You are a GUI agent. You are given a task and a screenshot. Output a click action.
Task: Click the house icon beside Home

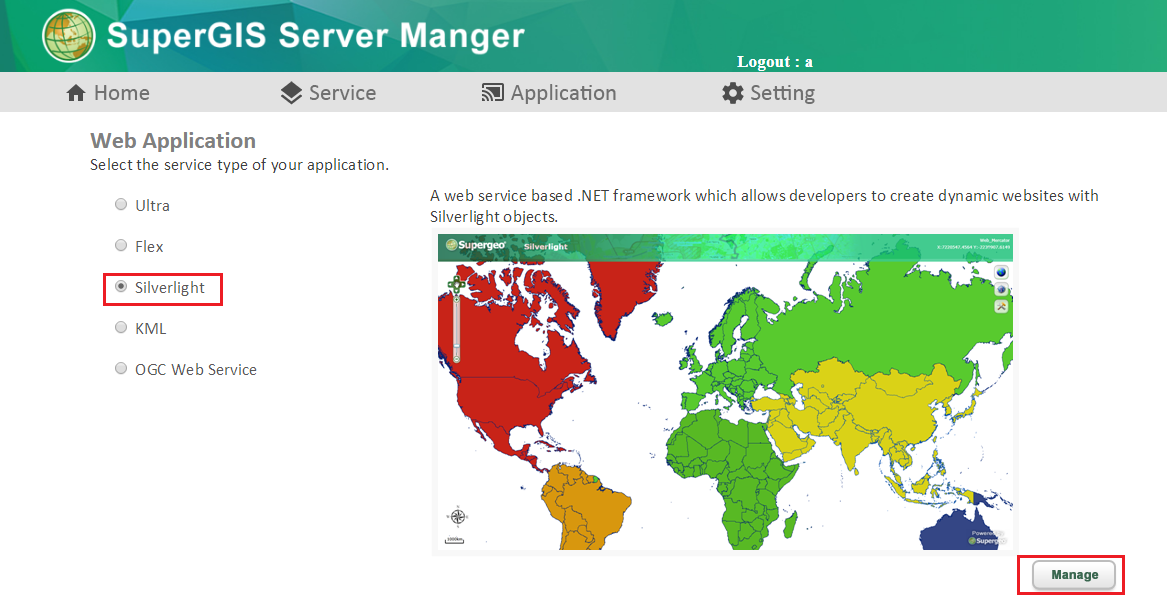(76, 93)
